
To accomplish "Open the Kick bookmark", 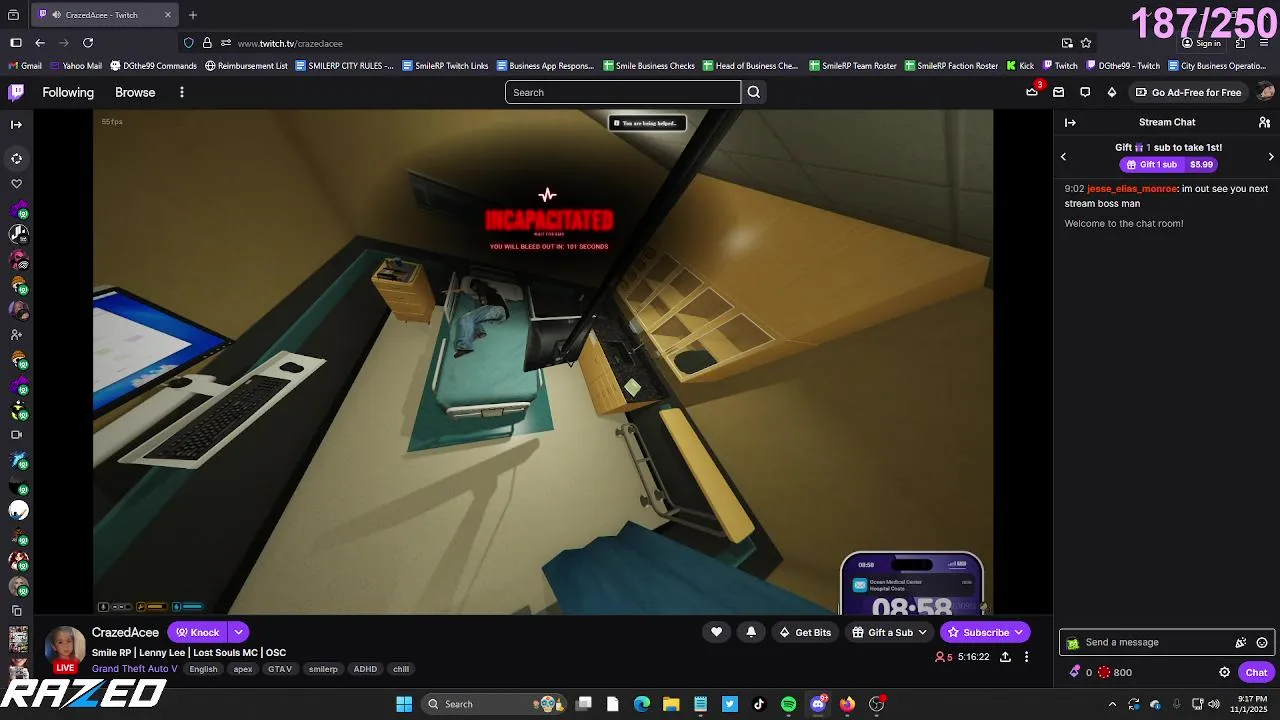I will 1020,66.
